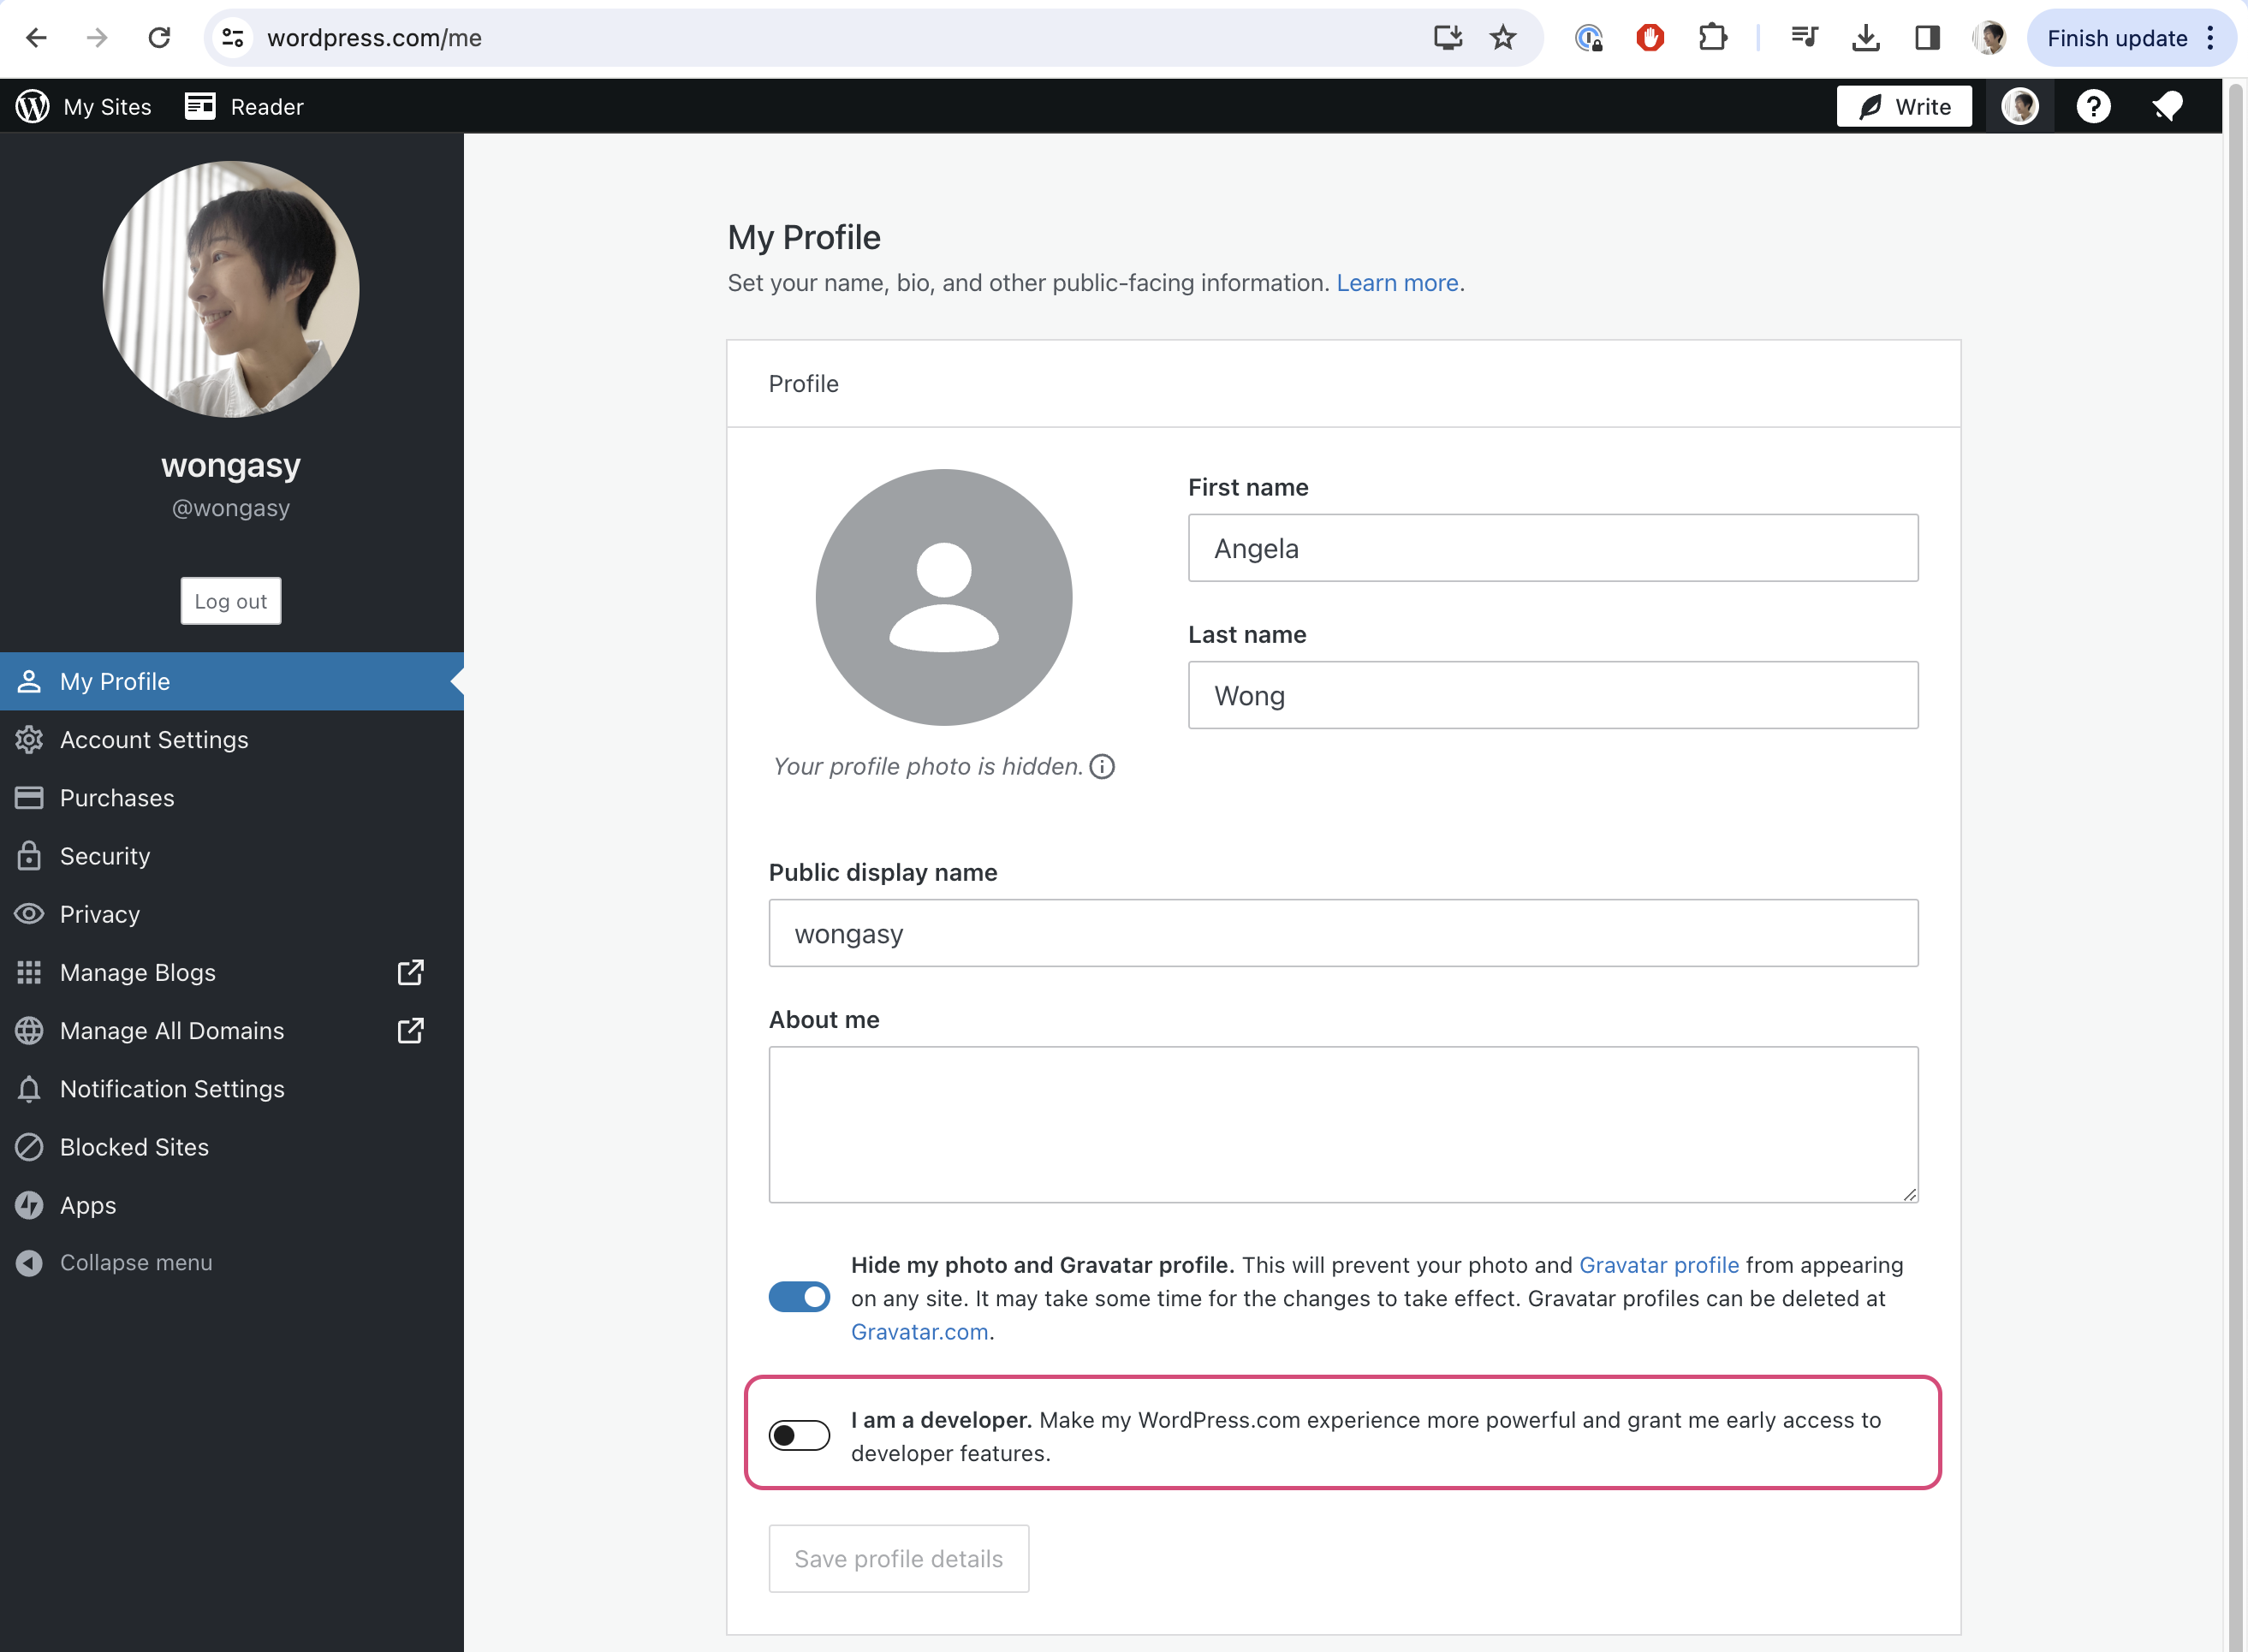
Task: Open the Reader icon in top bar
Action: click(x=200, y=106)
